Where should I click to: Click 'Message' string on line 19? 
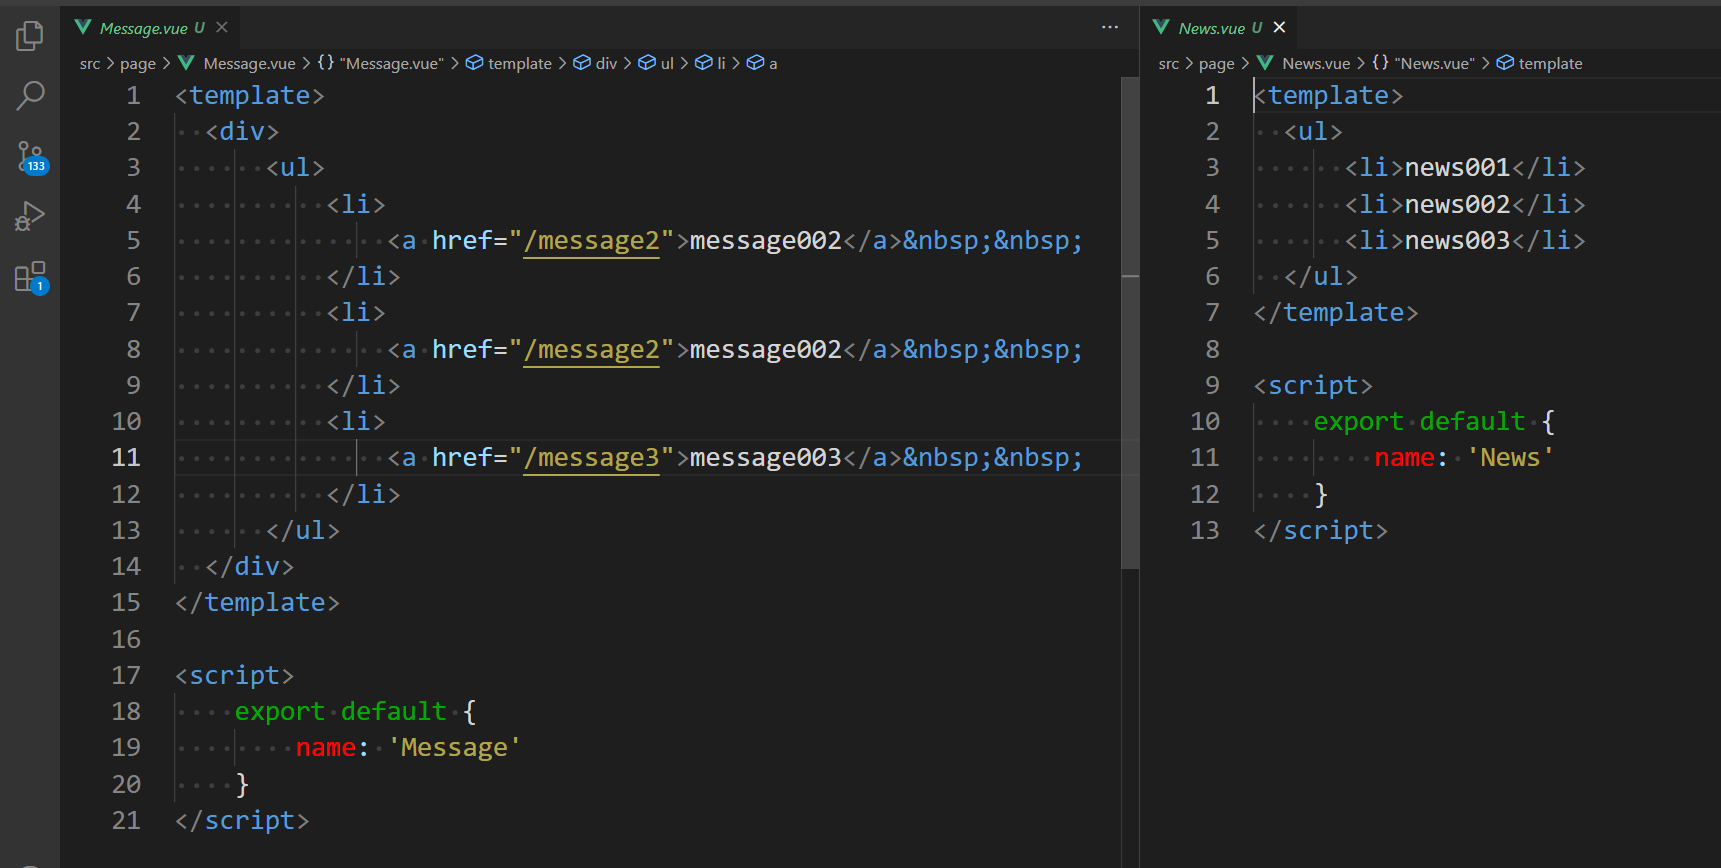point(454,748)
